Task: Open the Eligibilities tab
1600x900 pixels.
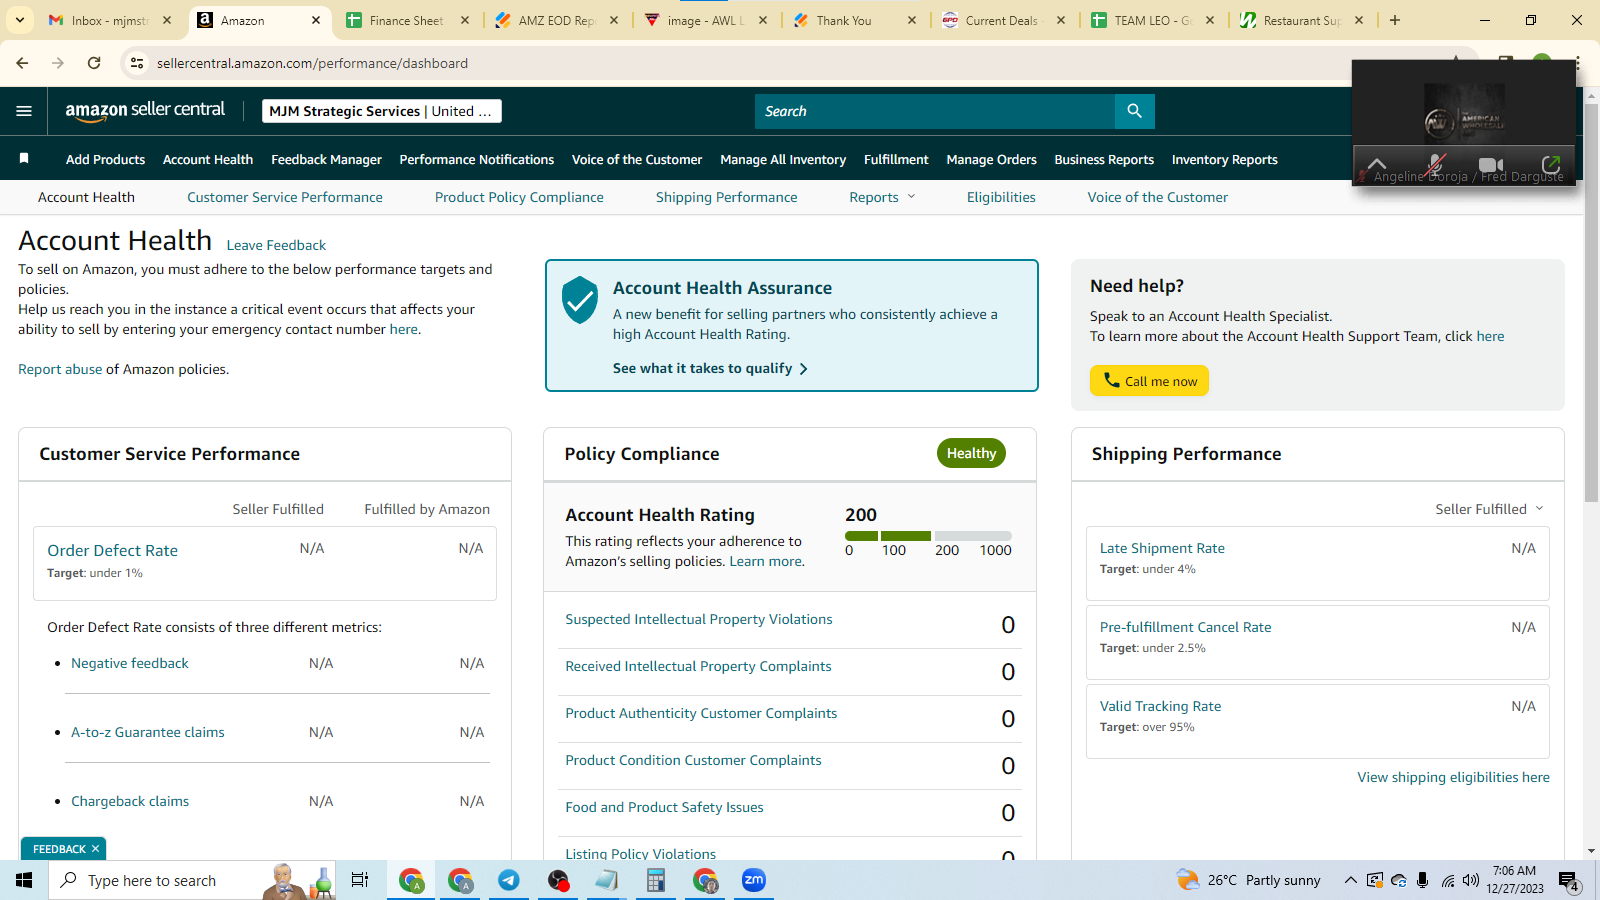Action: [1001, 197]
